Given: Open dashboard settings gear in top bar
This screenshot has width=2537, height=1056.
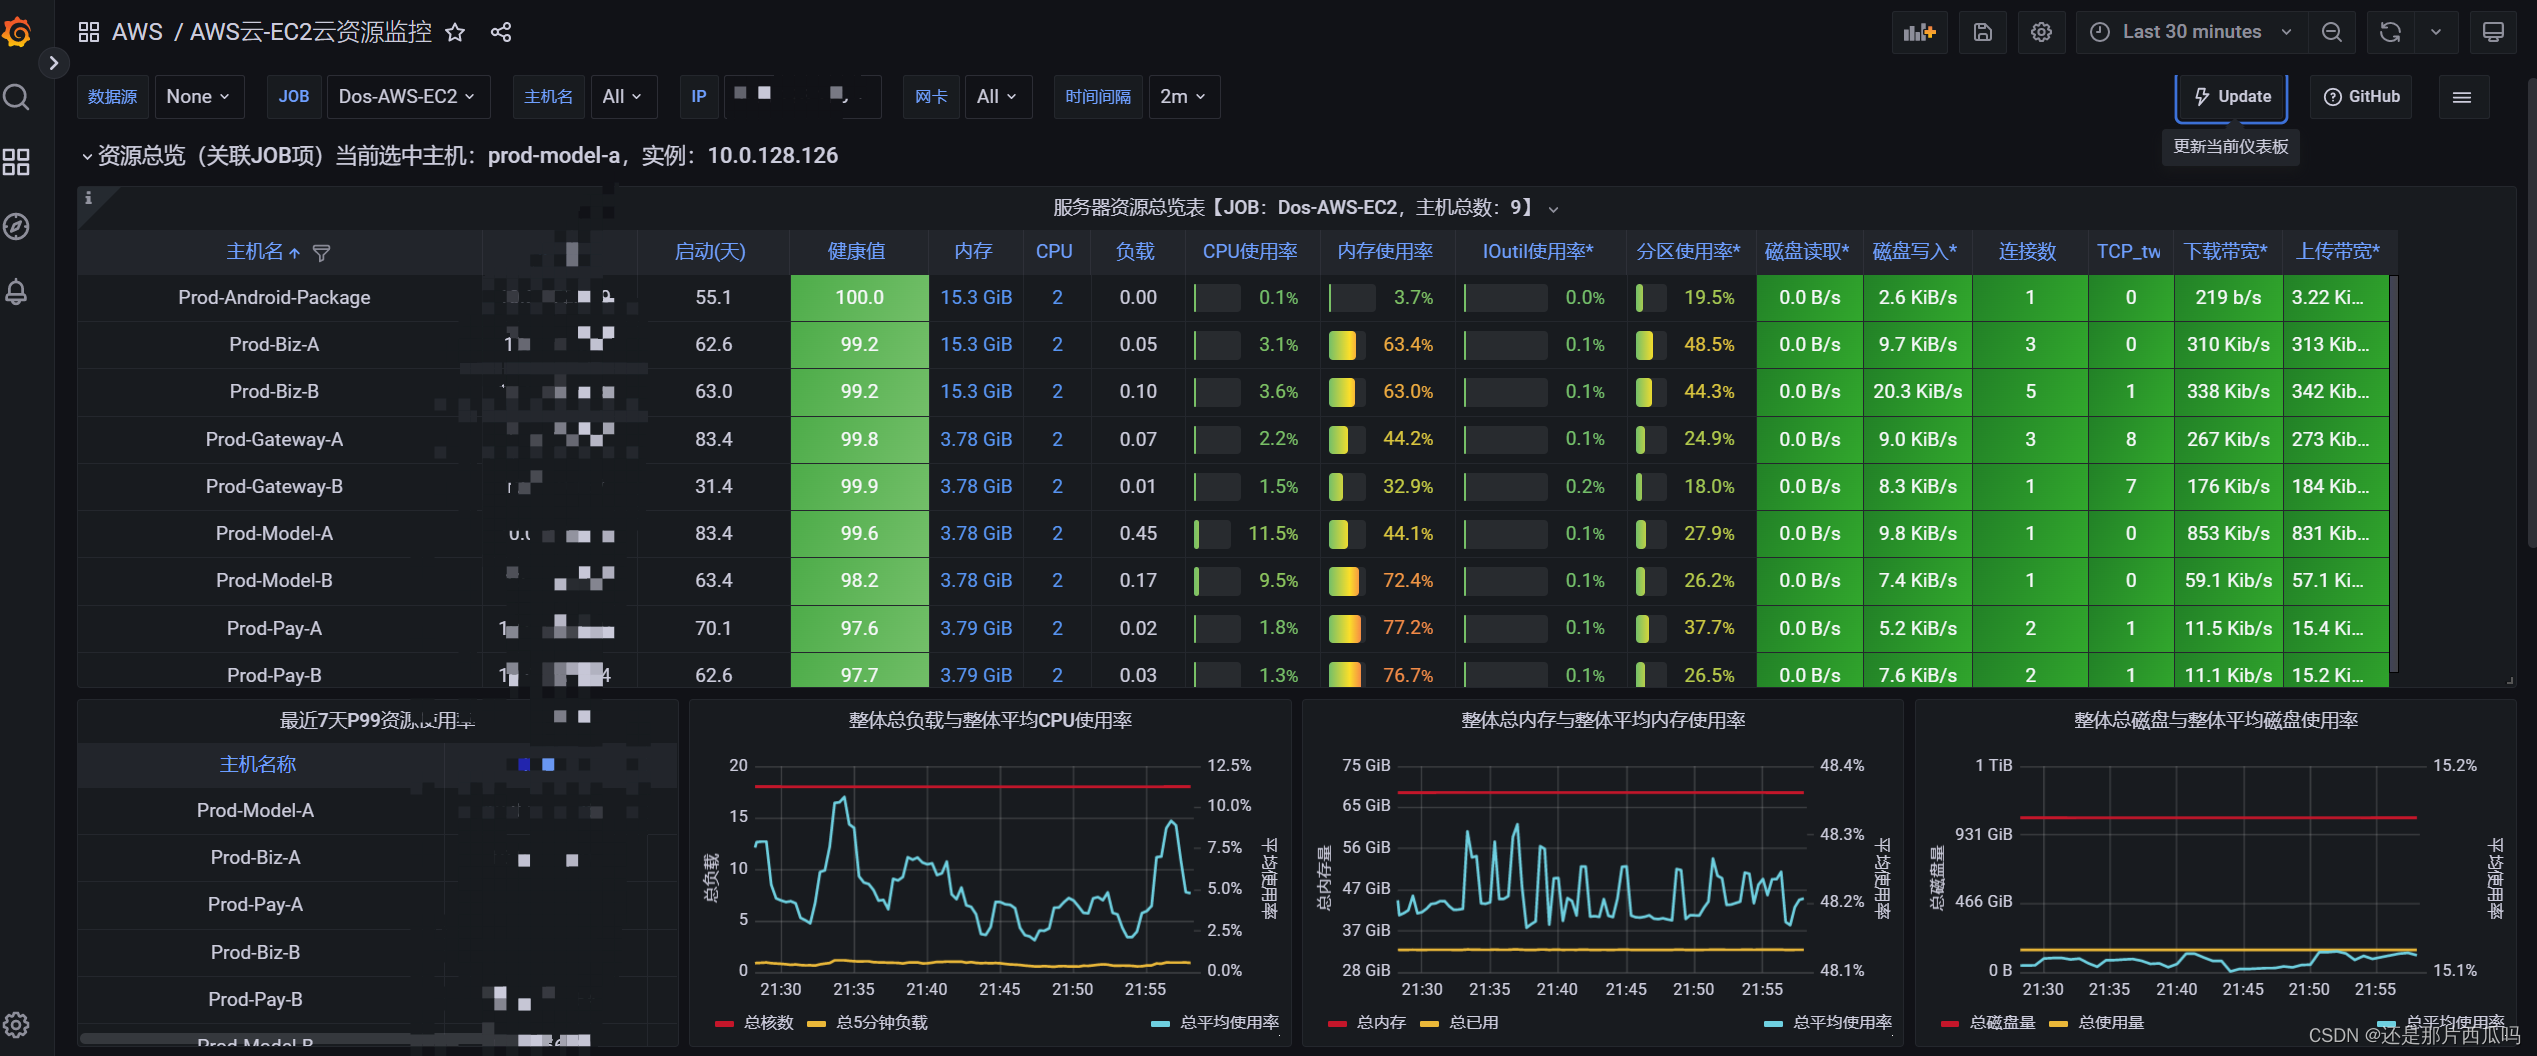Looking at the screenshot, I should pyautogui.click(x=2041, y=32).
